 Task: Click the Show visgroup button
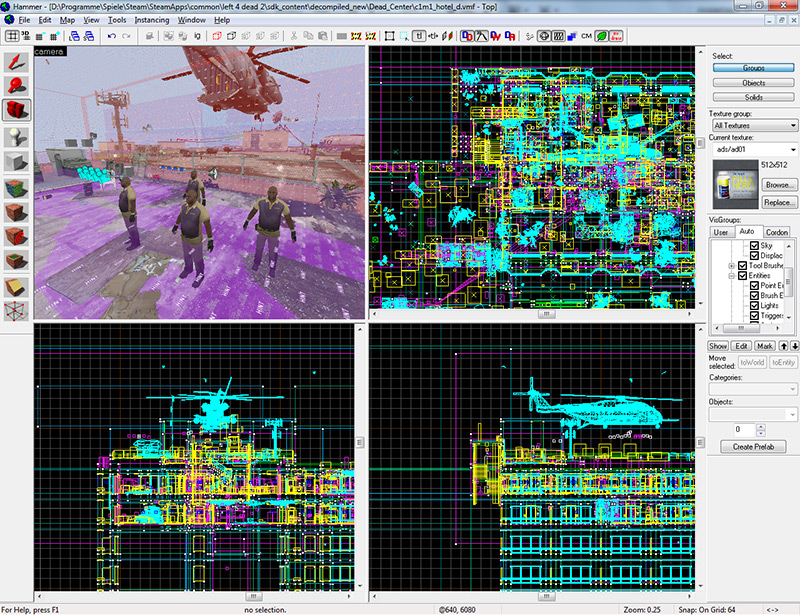point(718,346)
